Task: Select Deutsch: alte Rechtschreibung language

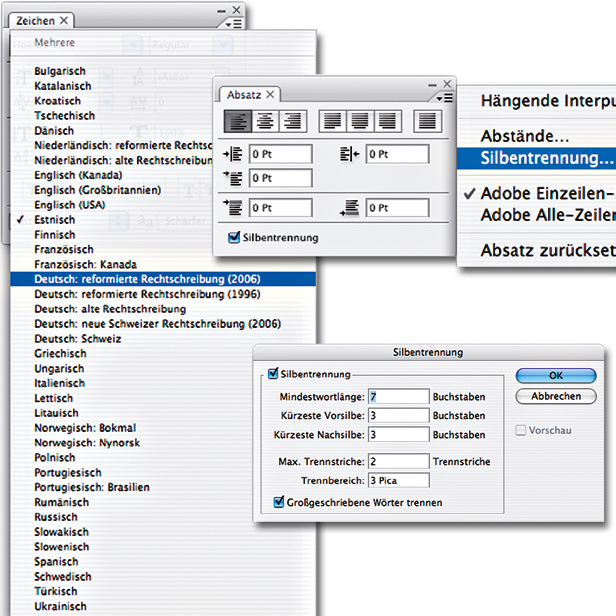Action: pyautogui.click(x=163, y=309)
